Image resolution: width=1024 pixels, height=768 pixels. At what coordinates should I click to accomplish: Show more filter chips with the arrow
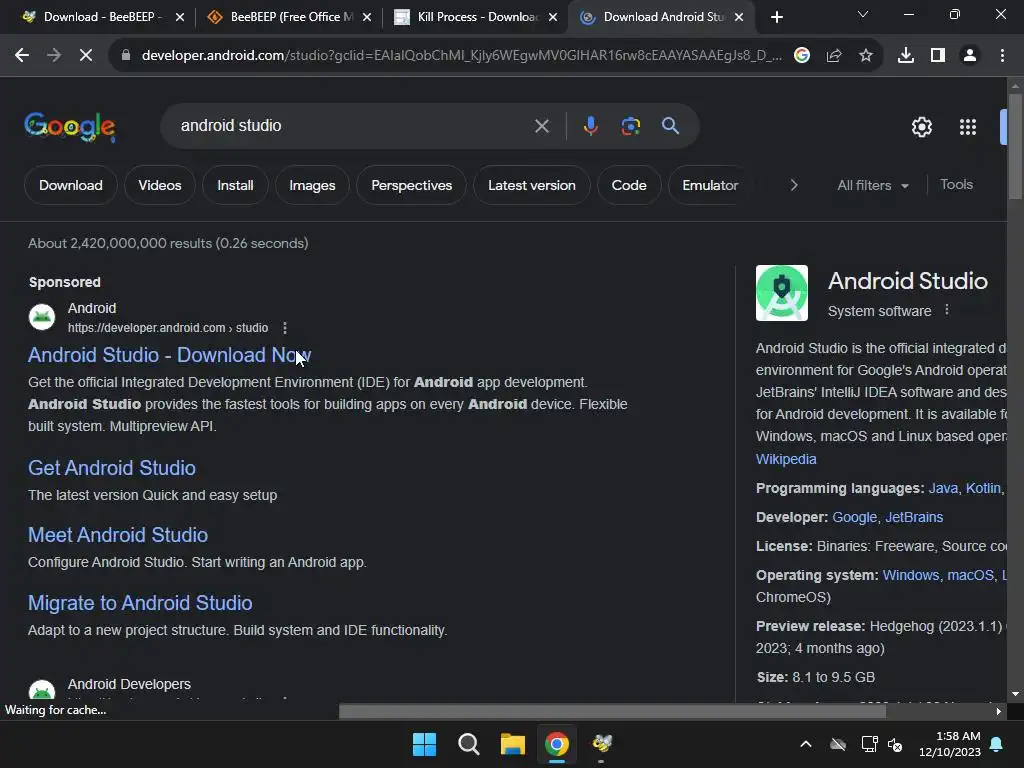click(x=793, y=185)
